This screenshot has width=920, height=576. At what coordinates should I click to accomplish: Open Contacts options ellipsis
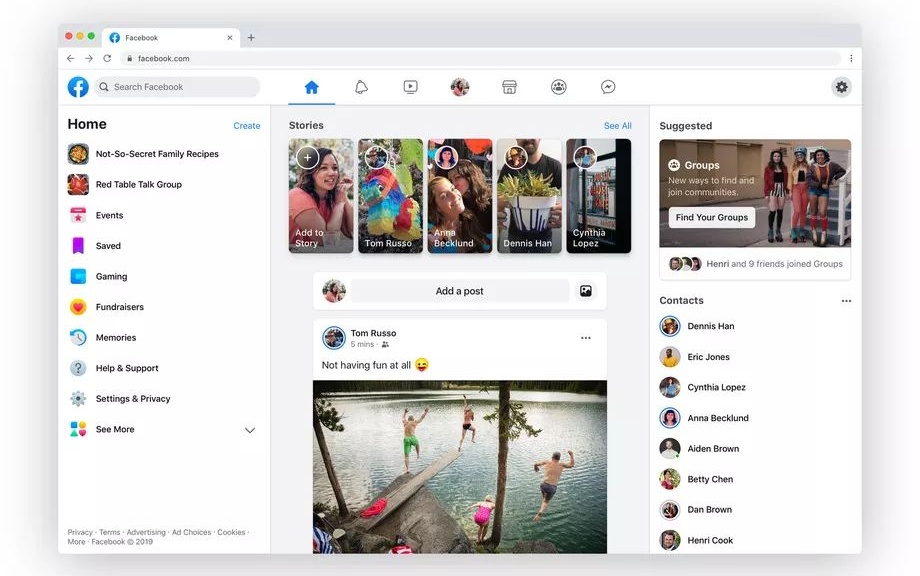click(x=846, y=301)
